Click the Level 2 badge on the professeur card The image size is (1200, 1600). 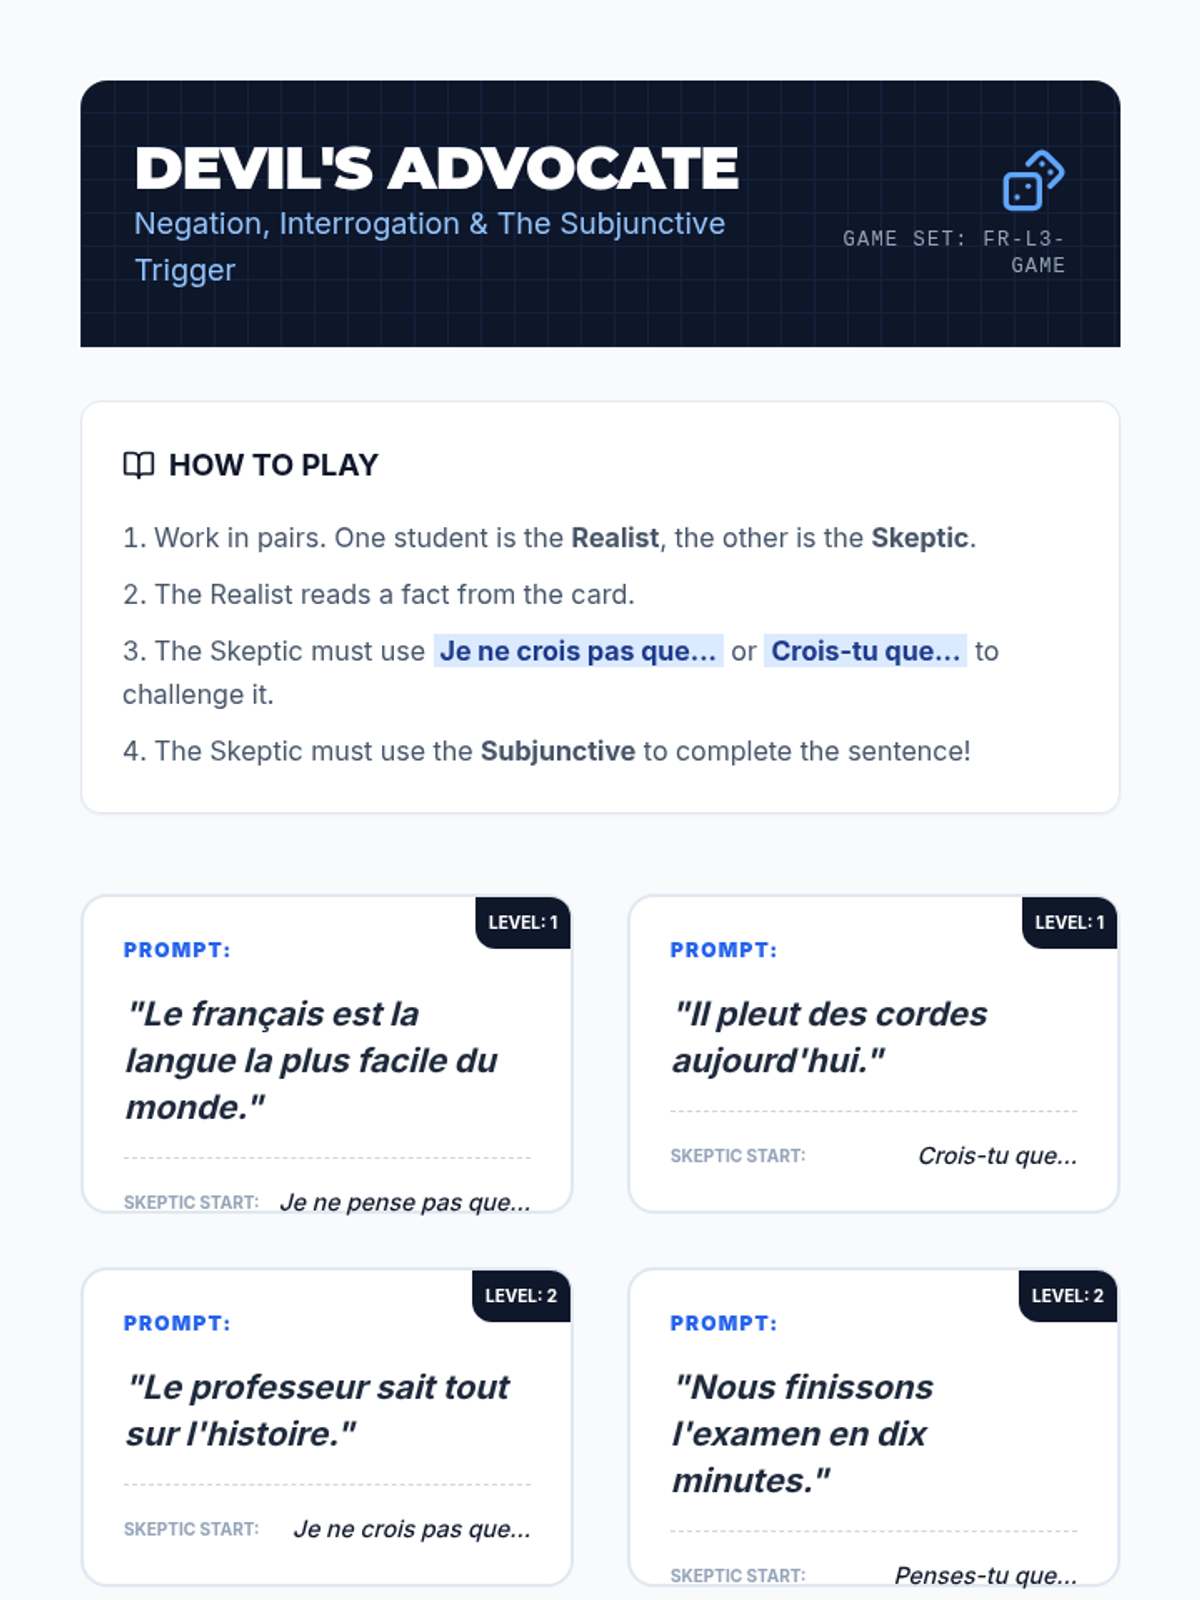click(x=521, y=1296)
